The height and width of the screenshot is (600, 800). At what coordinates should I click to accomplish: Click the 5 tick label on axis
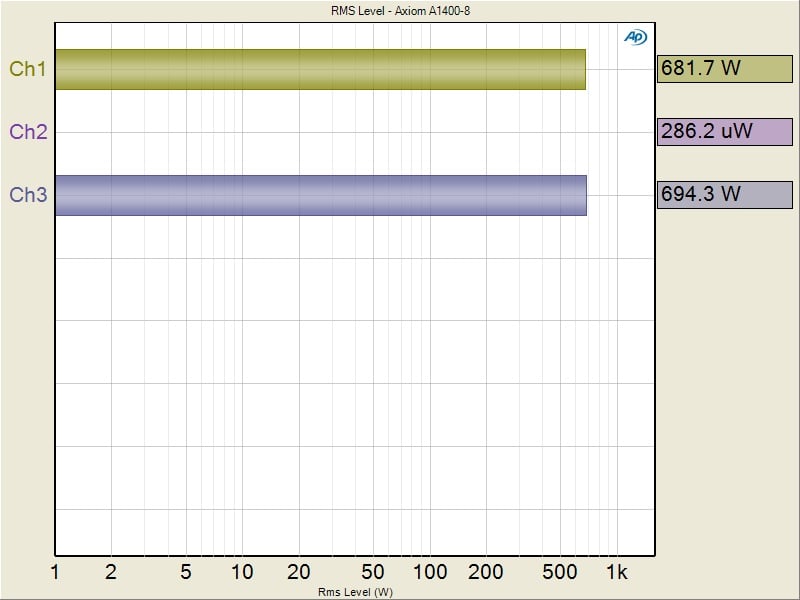click(x=186, y=573)
